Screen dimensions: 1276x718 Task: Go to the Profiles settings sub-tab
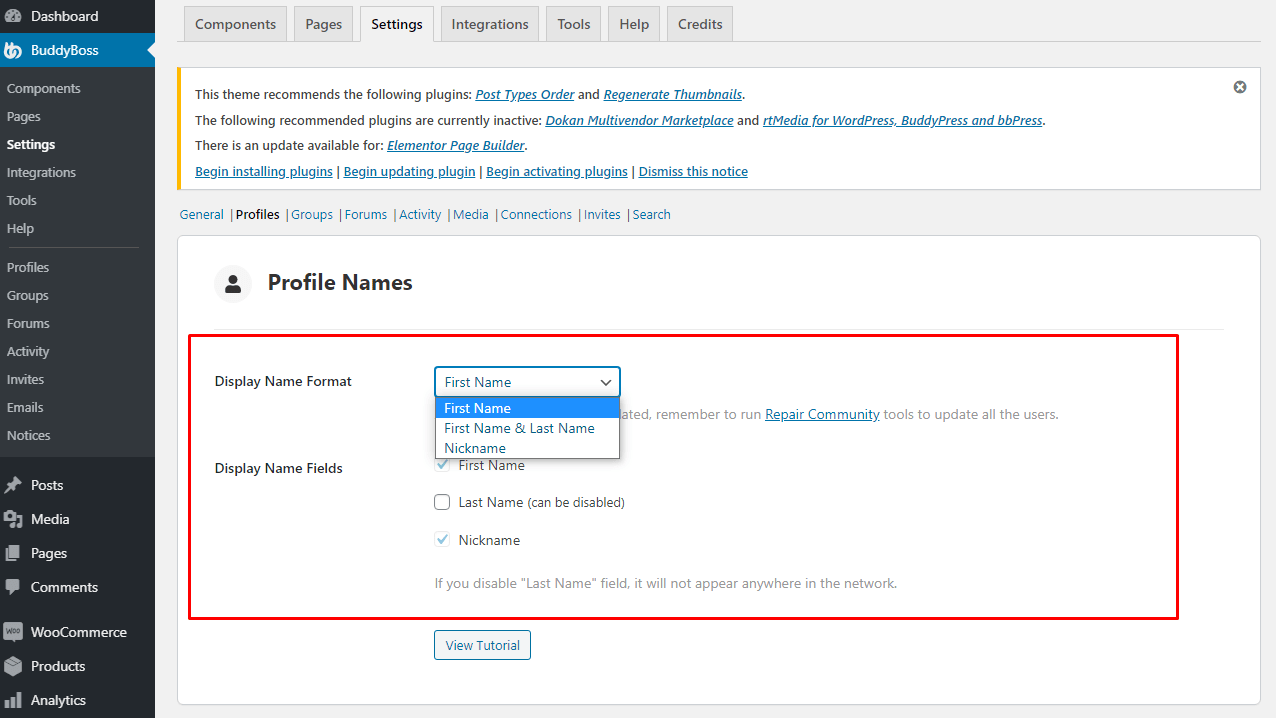click(x=258, y=214)
